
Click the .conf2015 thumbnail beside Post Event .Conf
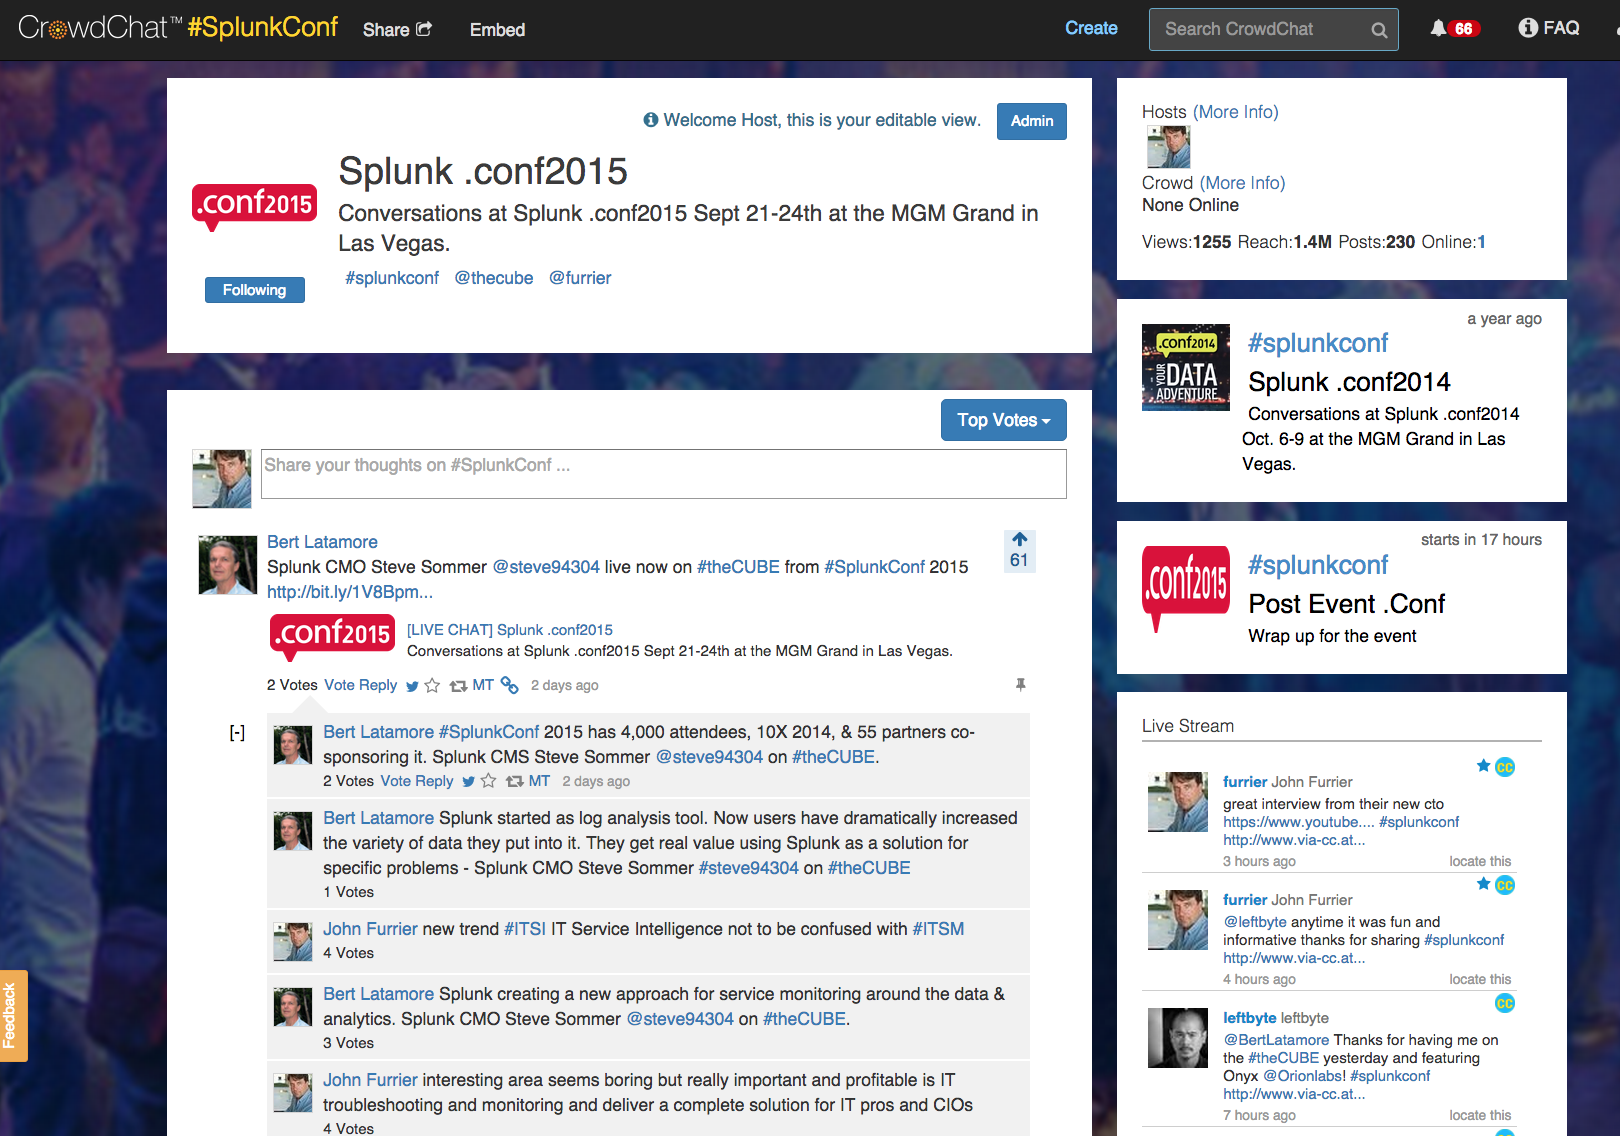click(1186, 588)
